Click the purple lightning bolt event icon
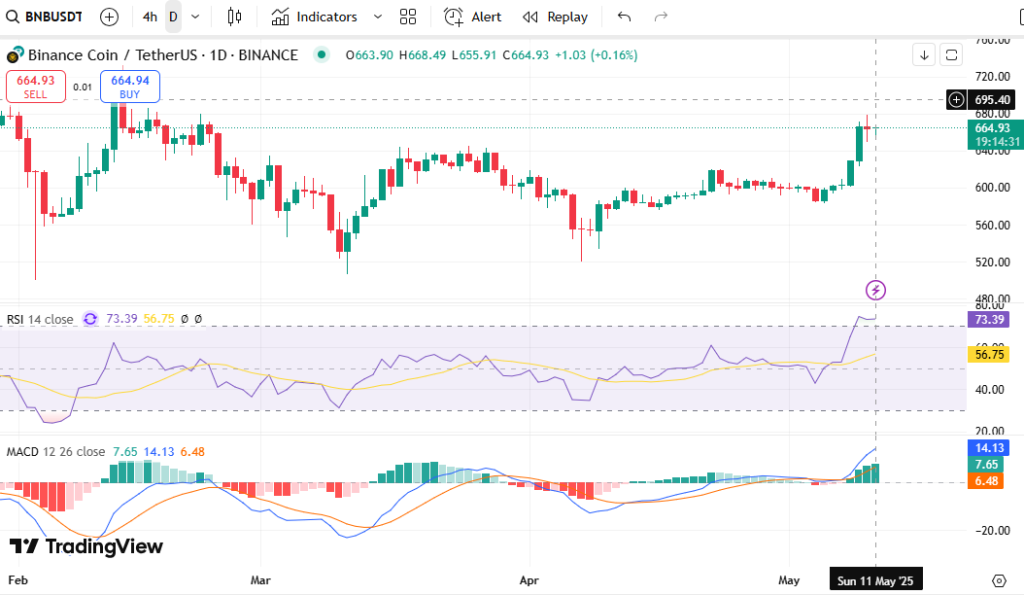 (x=876, y=290)
